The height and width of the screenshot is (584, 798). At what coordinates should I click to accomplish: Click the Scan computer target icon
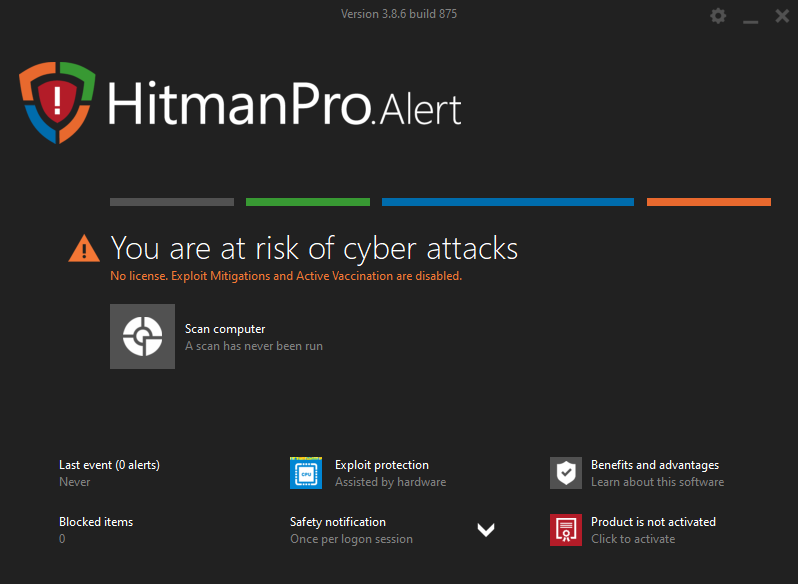point(142,337)
